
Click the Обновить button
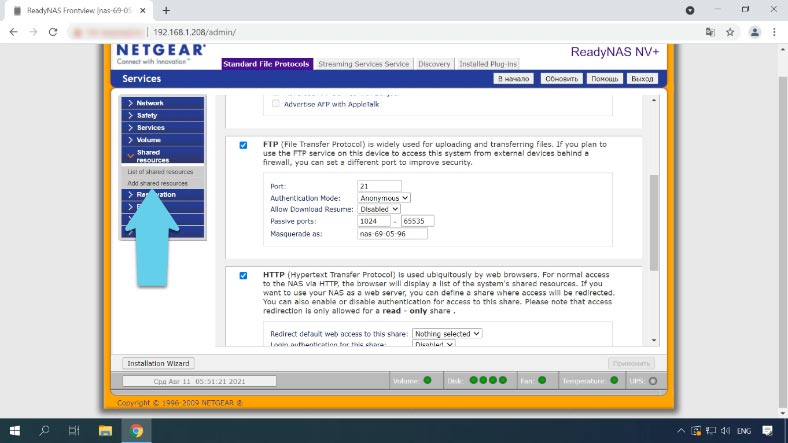pos(561,79)
